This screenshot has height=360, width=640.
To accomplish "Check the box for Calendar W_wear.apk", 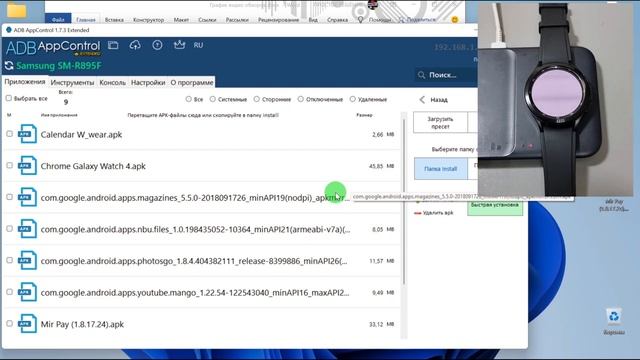I will coord(9,134).
